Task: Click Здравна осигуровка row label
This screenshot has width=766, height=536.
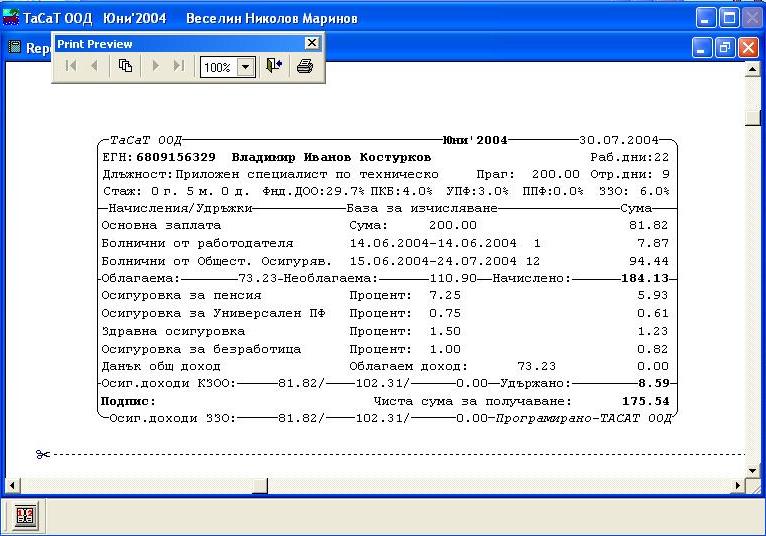Action: click(173, 332)
